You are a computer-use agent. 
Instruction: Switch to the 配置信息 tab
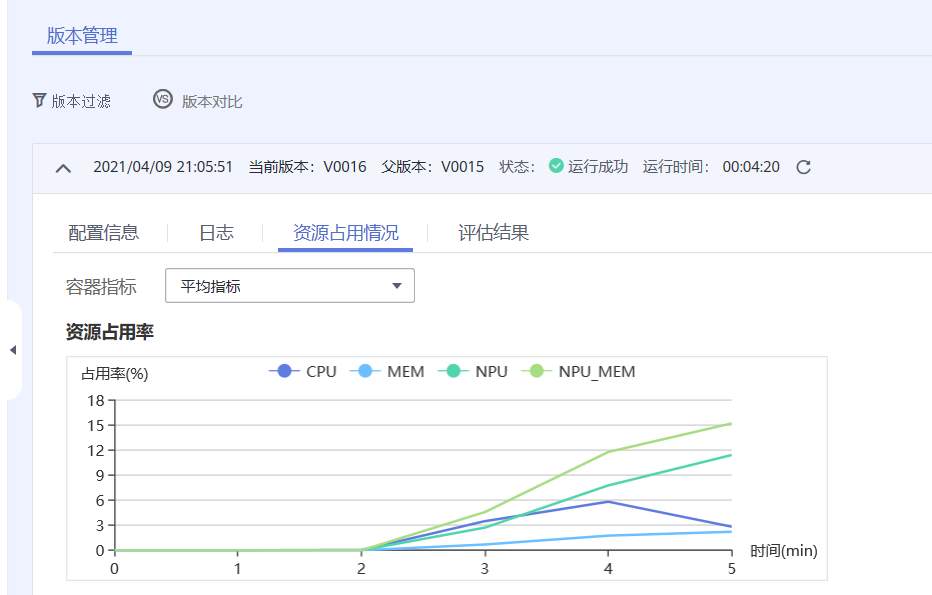coord(103,233)
